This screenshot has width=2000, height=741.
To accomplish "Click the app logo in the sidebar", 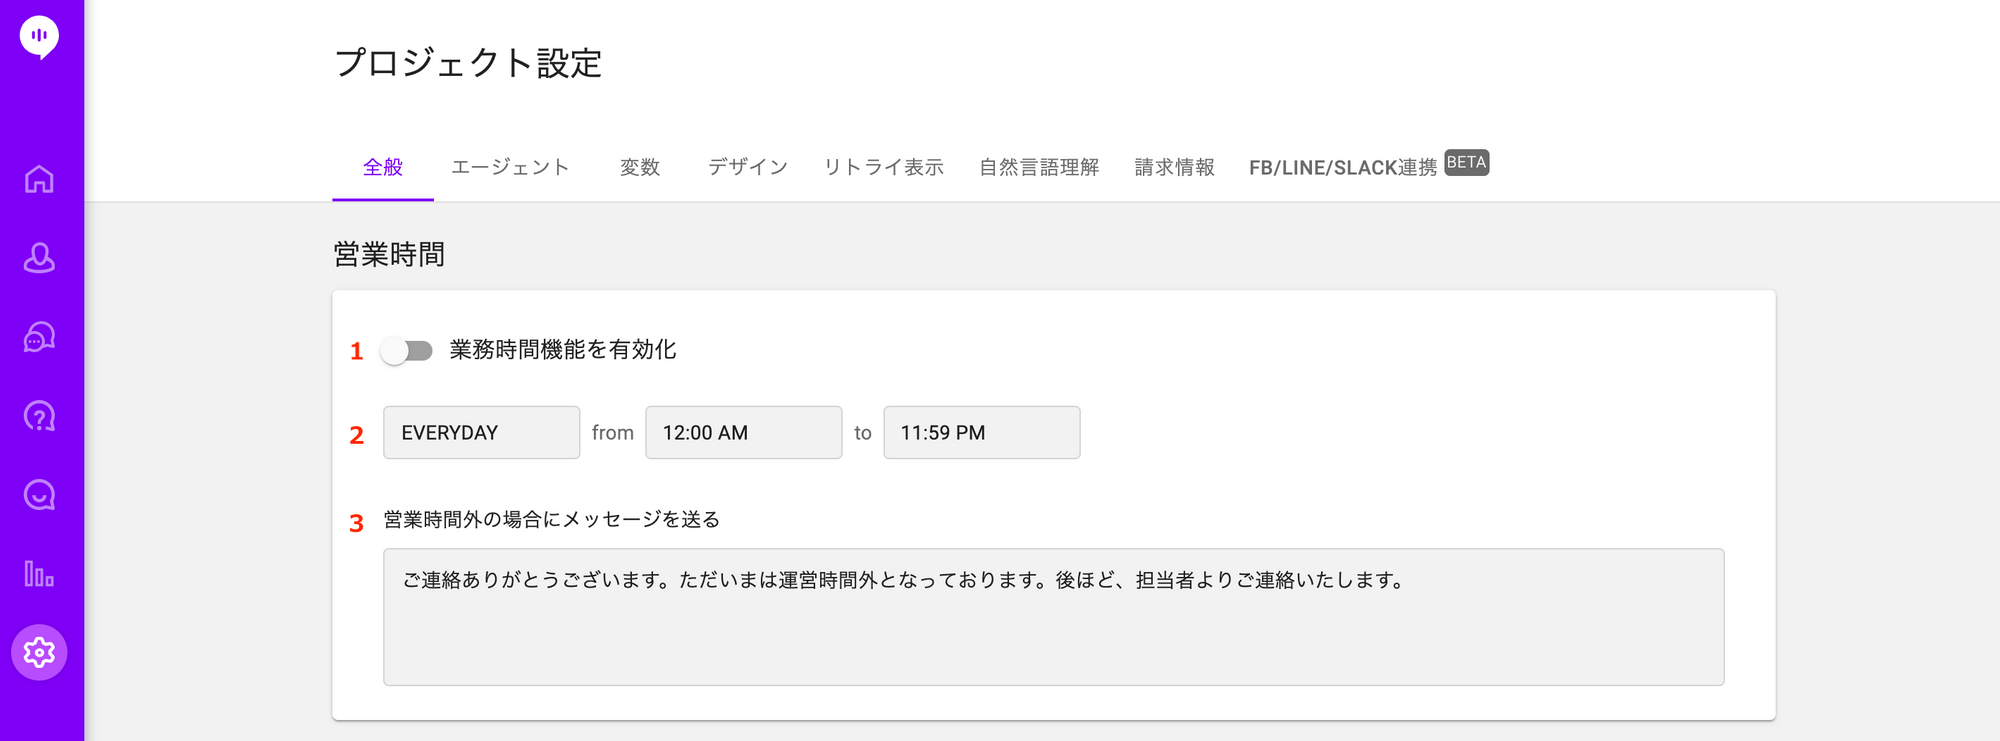I will click(x=39, y=37).
